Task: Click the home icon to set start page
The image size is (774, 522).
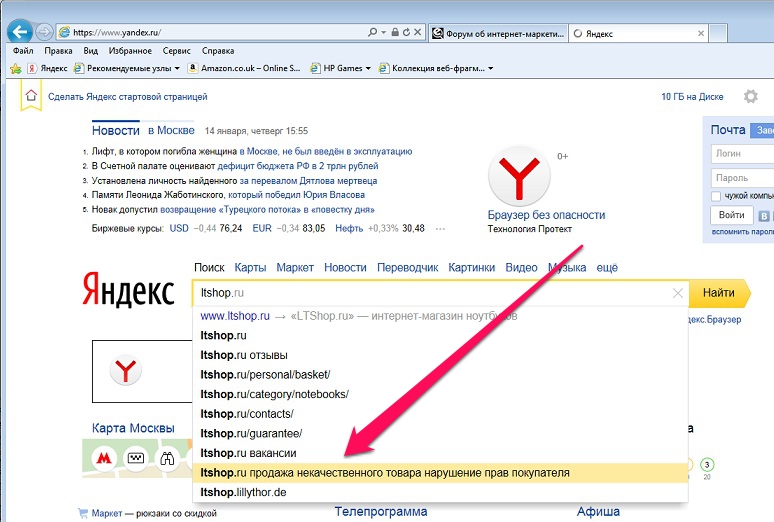Action: click(31, 95)
